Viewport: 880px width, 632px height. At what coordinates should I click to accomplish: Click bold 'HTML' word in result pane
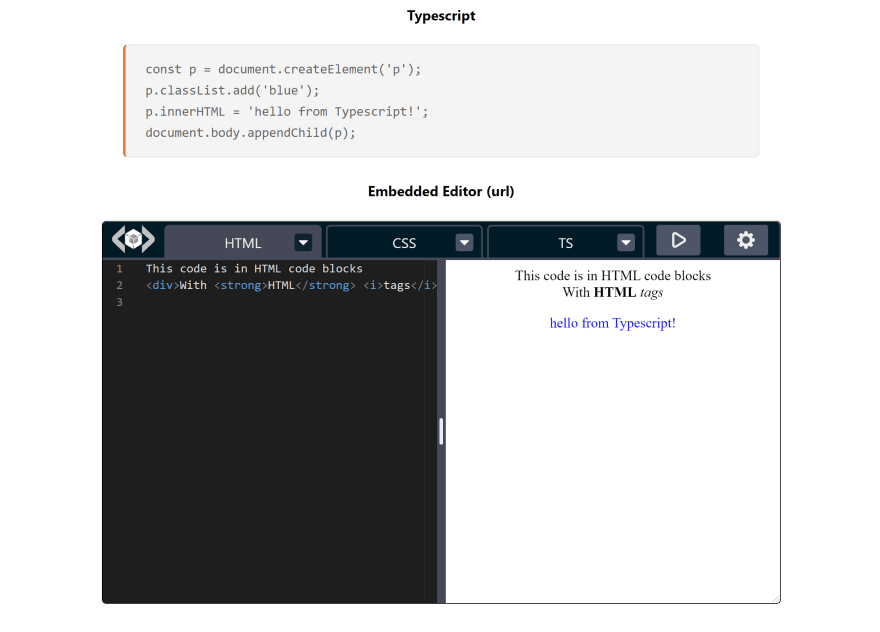pos(615,292)
